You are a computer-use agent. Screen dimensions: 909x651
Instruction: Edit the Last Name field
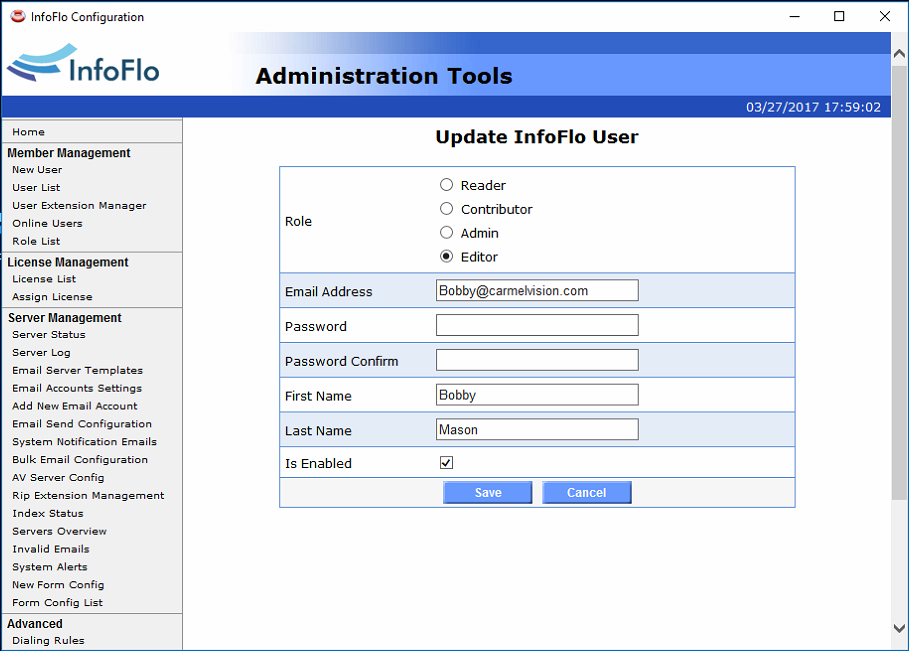click(x=537, y=430)
